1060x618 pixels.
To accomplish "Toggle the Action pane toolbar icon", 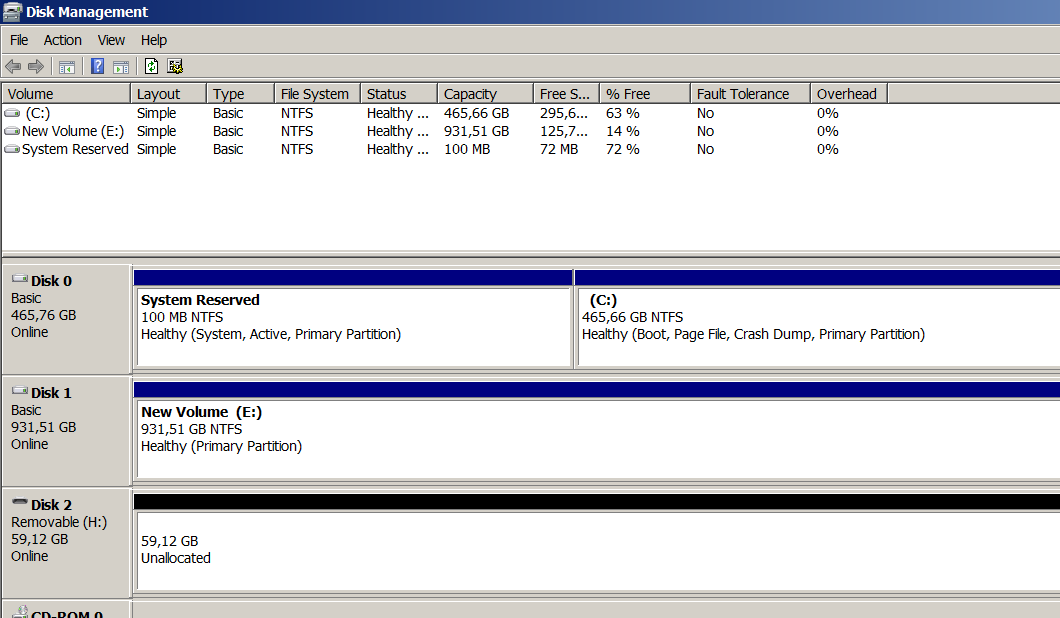I will tap(121, 66).
